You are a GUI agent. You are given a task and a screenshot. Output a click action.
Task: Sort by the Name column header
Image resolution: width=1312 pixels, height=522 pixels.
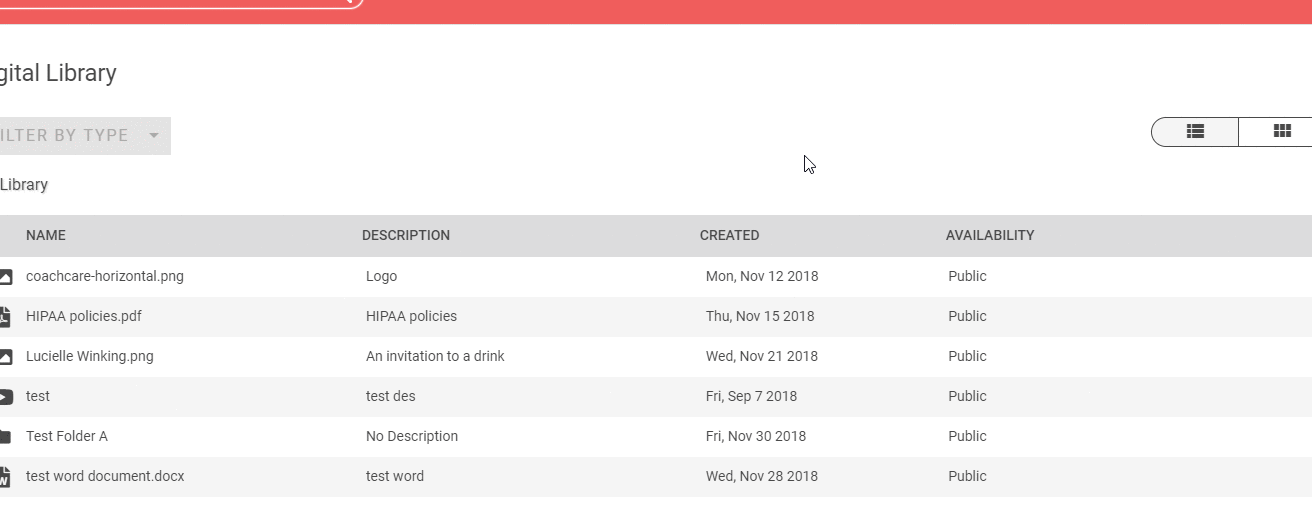pos(46,236)
